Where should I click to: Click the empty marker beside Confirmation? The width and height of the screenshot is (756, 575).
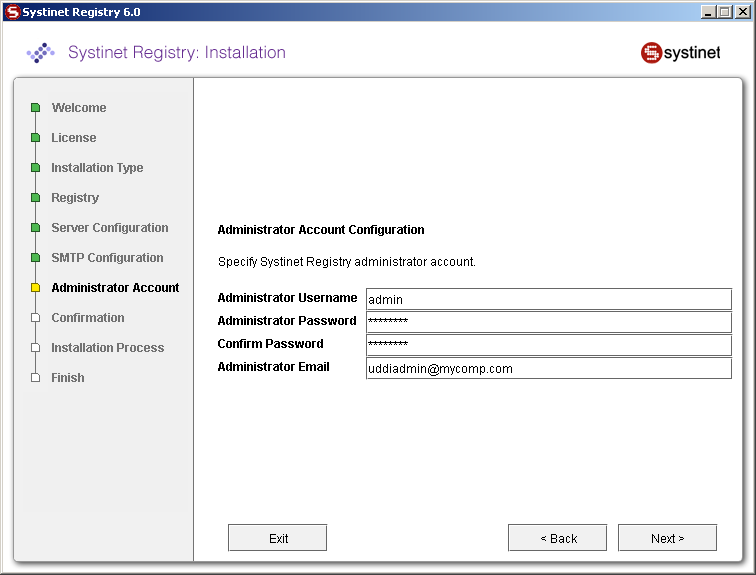point(35,318)
